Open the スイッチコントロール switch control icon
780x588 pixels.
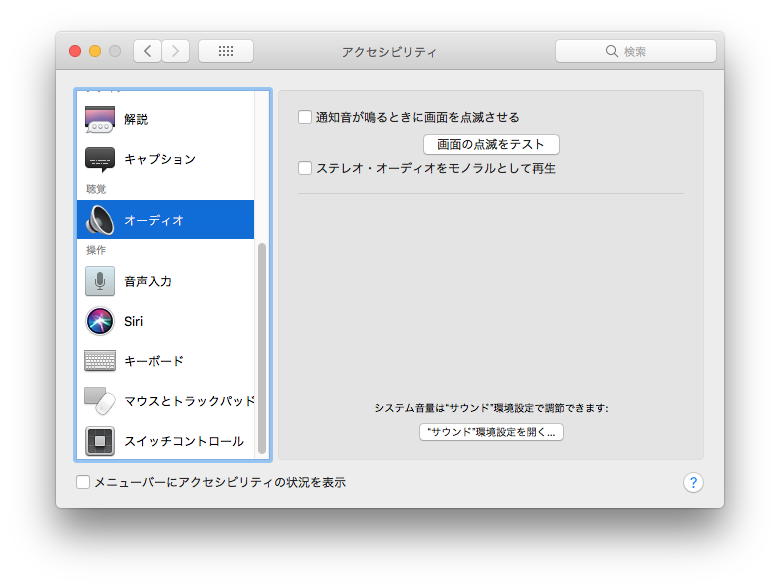pyautogui.click(x=99, y=441)
